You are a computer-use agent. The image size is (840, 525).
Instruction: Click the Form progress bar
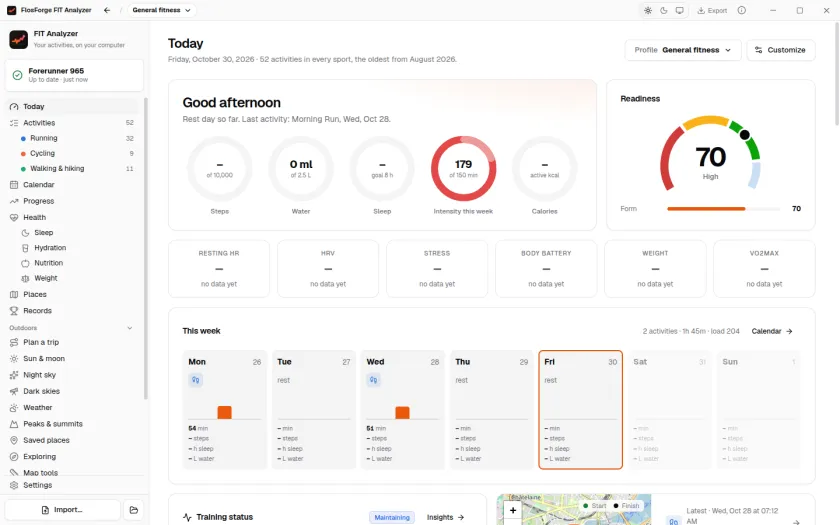tap(723, 209)
